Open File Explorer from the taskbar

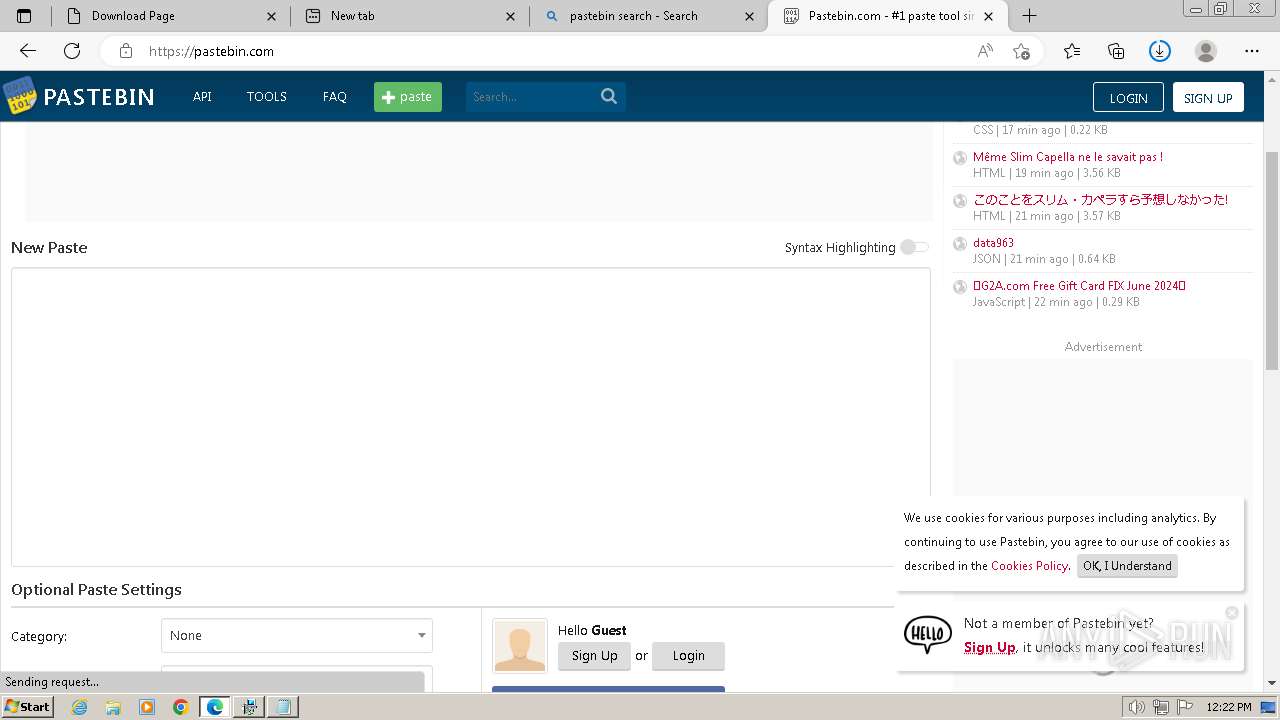pos(113,707)
